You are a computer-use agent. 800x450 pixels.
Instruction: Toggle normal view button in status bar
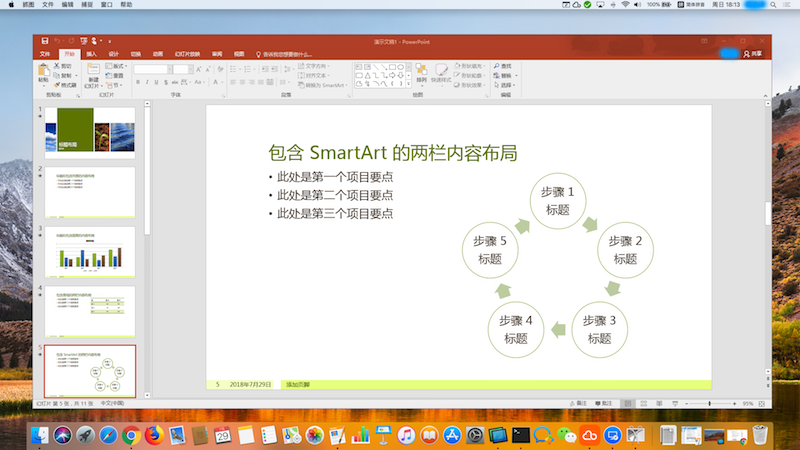[628, 404]
